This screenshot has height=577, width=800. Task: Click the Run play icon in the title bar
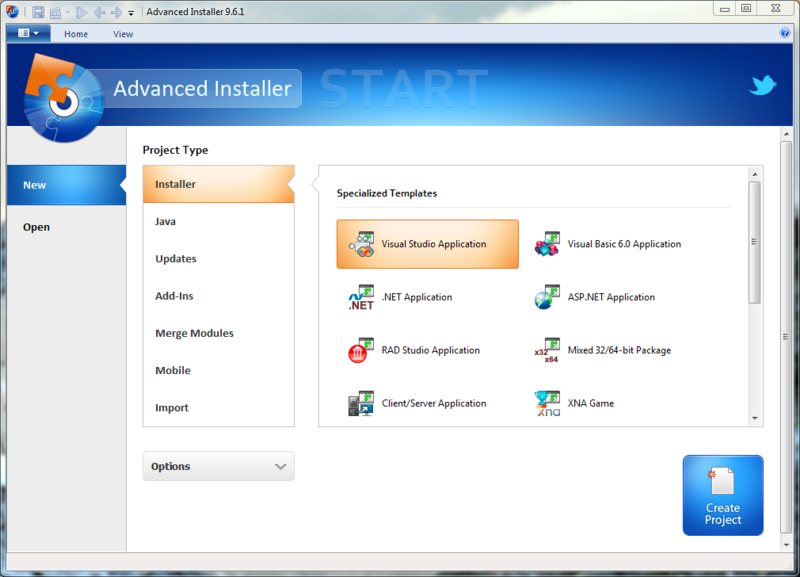(x=82, y=12)
